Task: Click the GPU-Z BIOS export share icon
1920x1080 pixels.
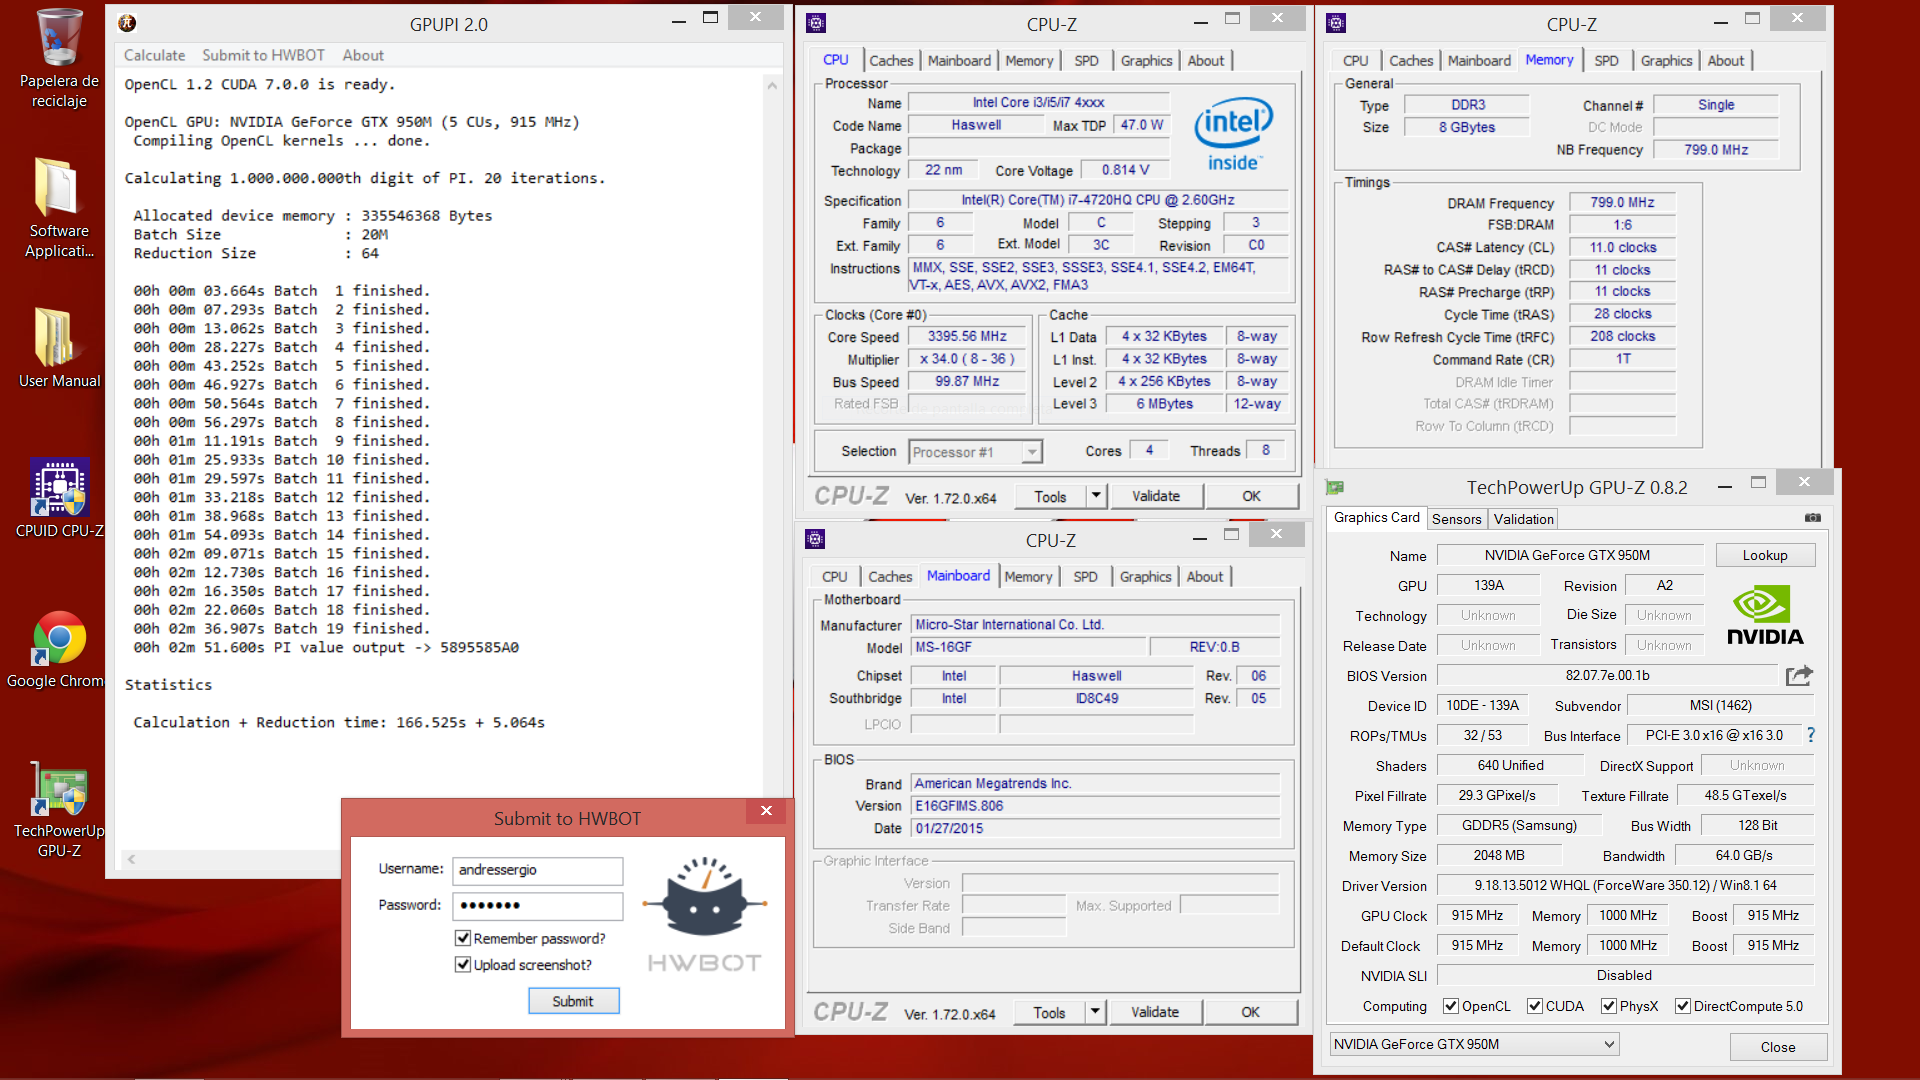Action: [1799, 676]
